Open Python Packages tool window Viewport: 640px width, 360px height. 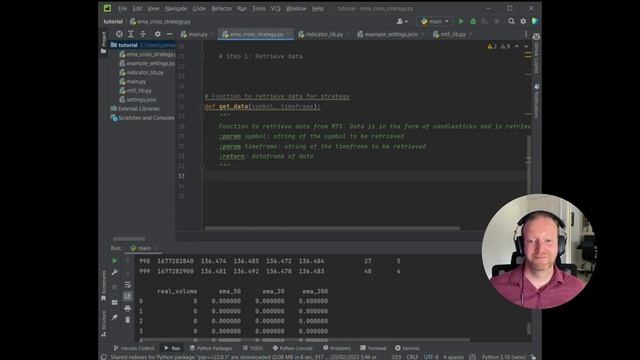(x=211, y=348)
